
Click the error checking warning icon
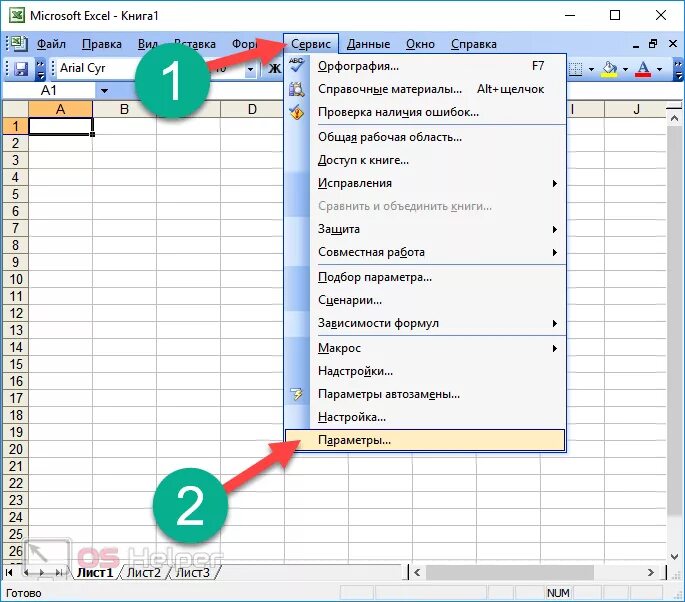pos(297,112)
